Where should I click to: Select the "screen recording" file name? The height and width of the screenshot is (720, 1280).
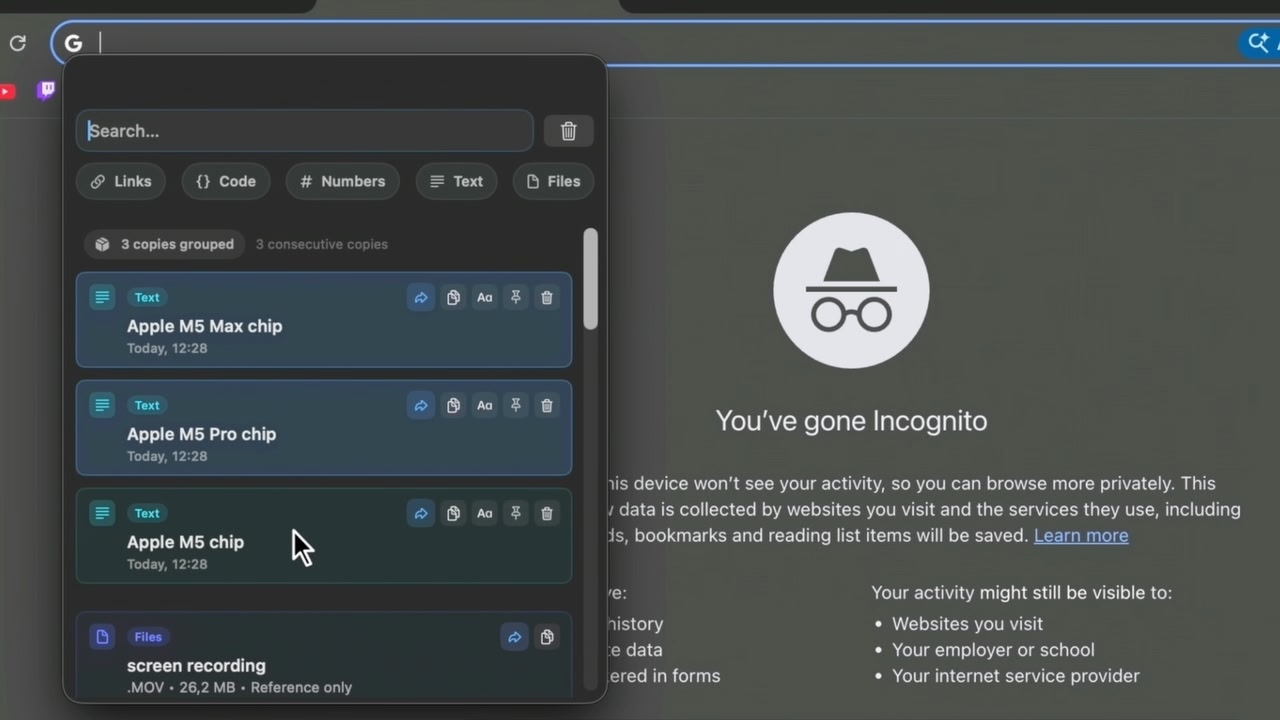[197, 666]
